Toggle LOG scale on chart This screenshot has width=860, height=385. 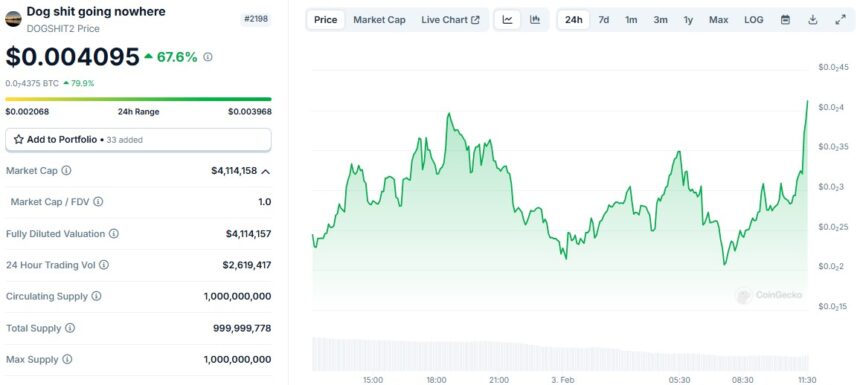754,20
